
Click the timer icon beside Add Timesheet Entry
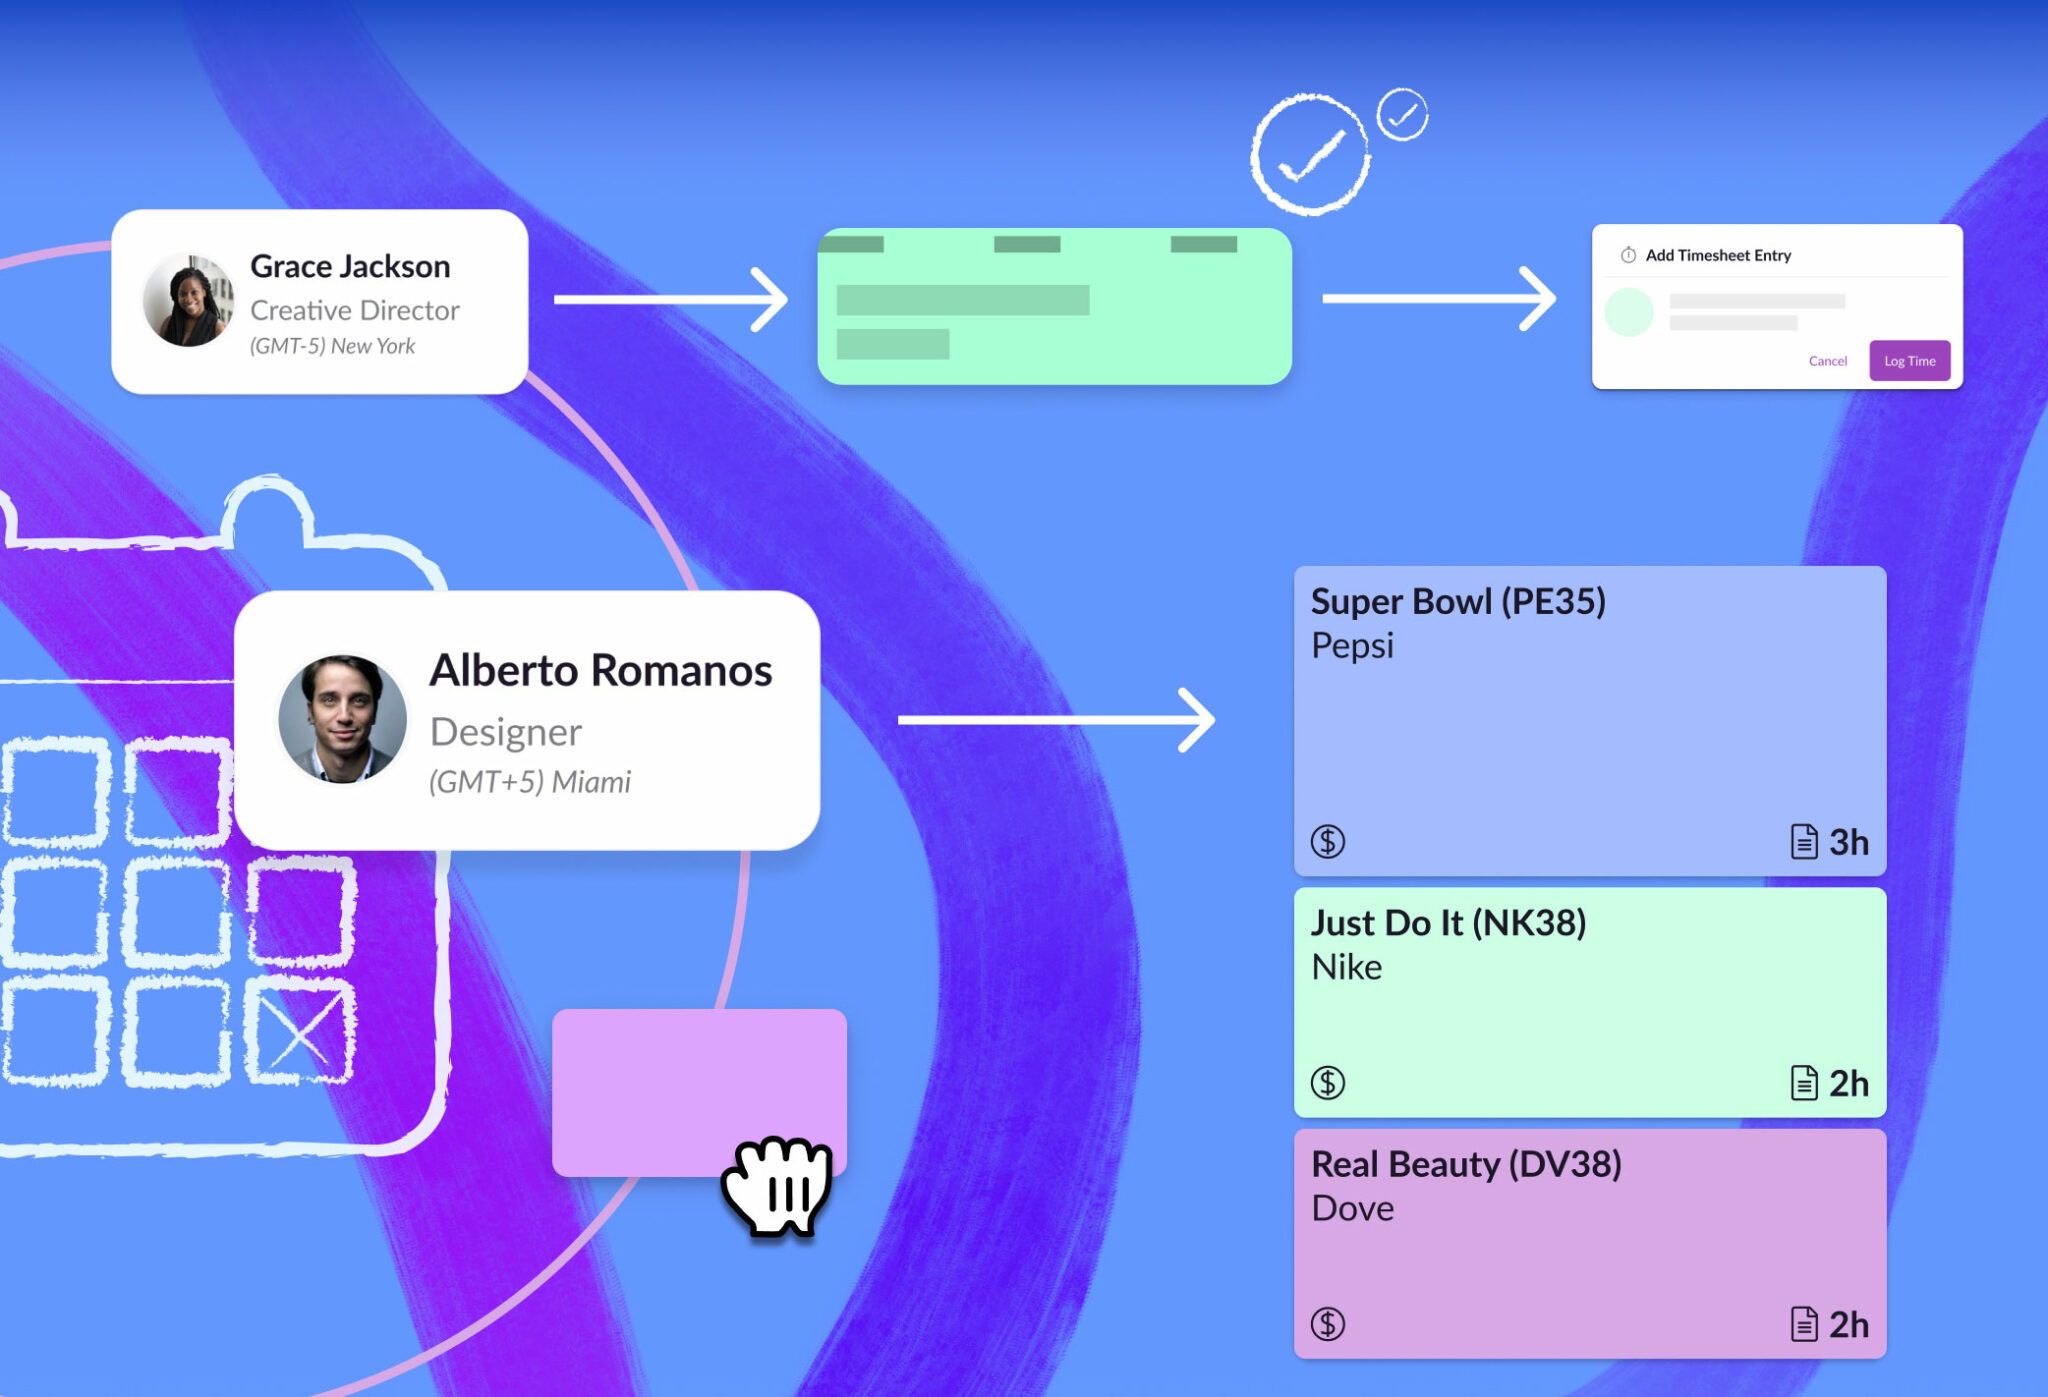(1628, 255)
